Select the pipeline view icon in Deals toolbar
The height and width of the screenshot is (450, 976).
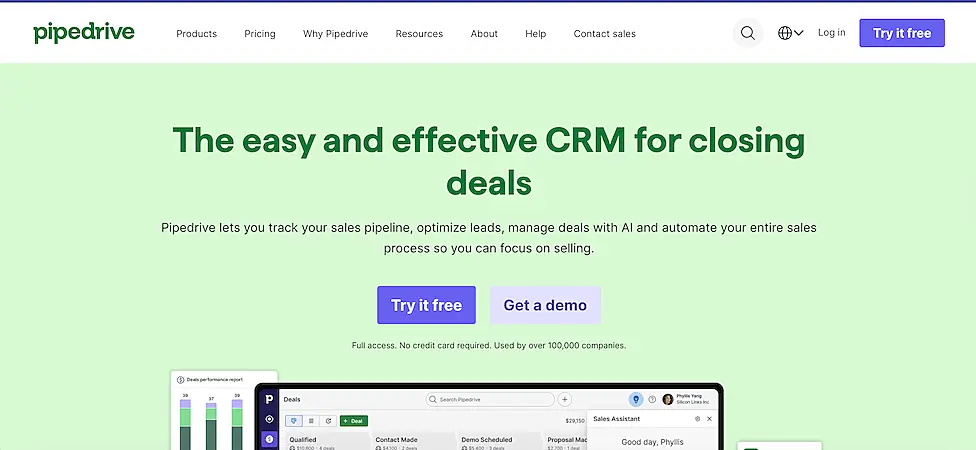(294, 421)
